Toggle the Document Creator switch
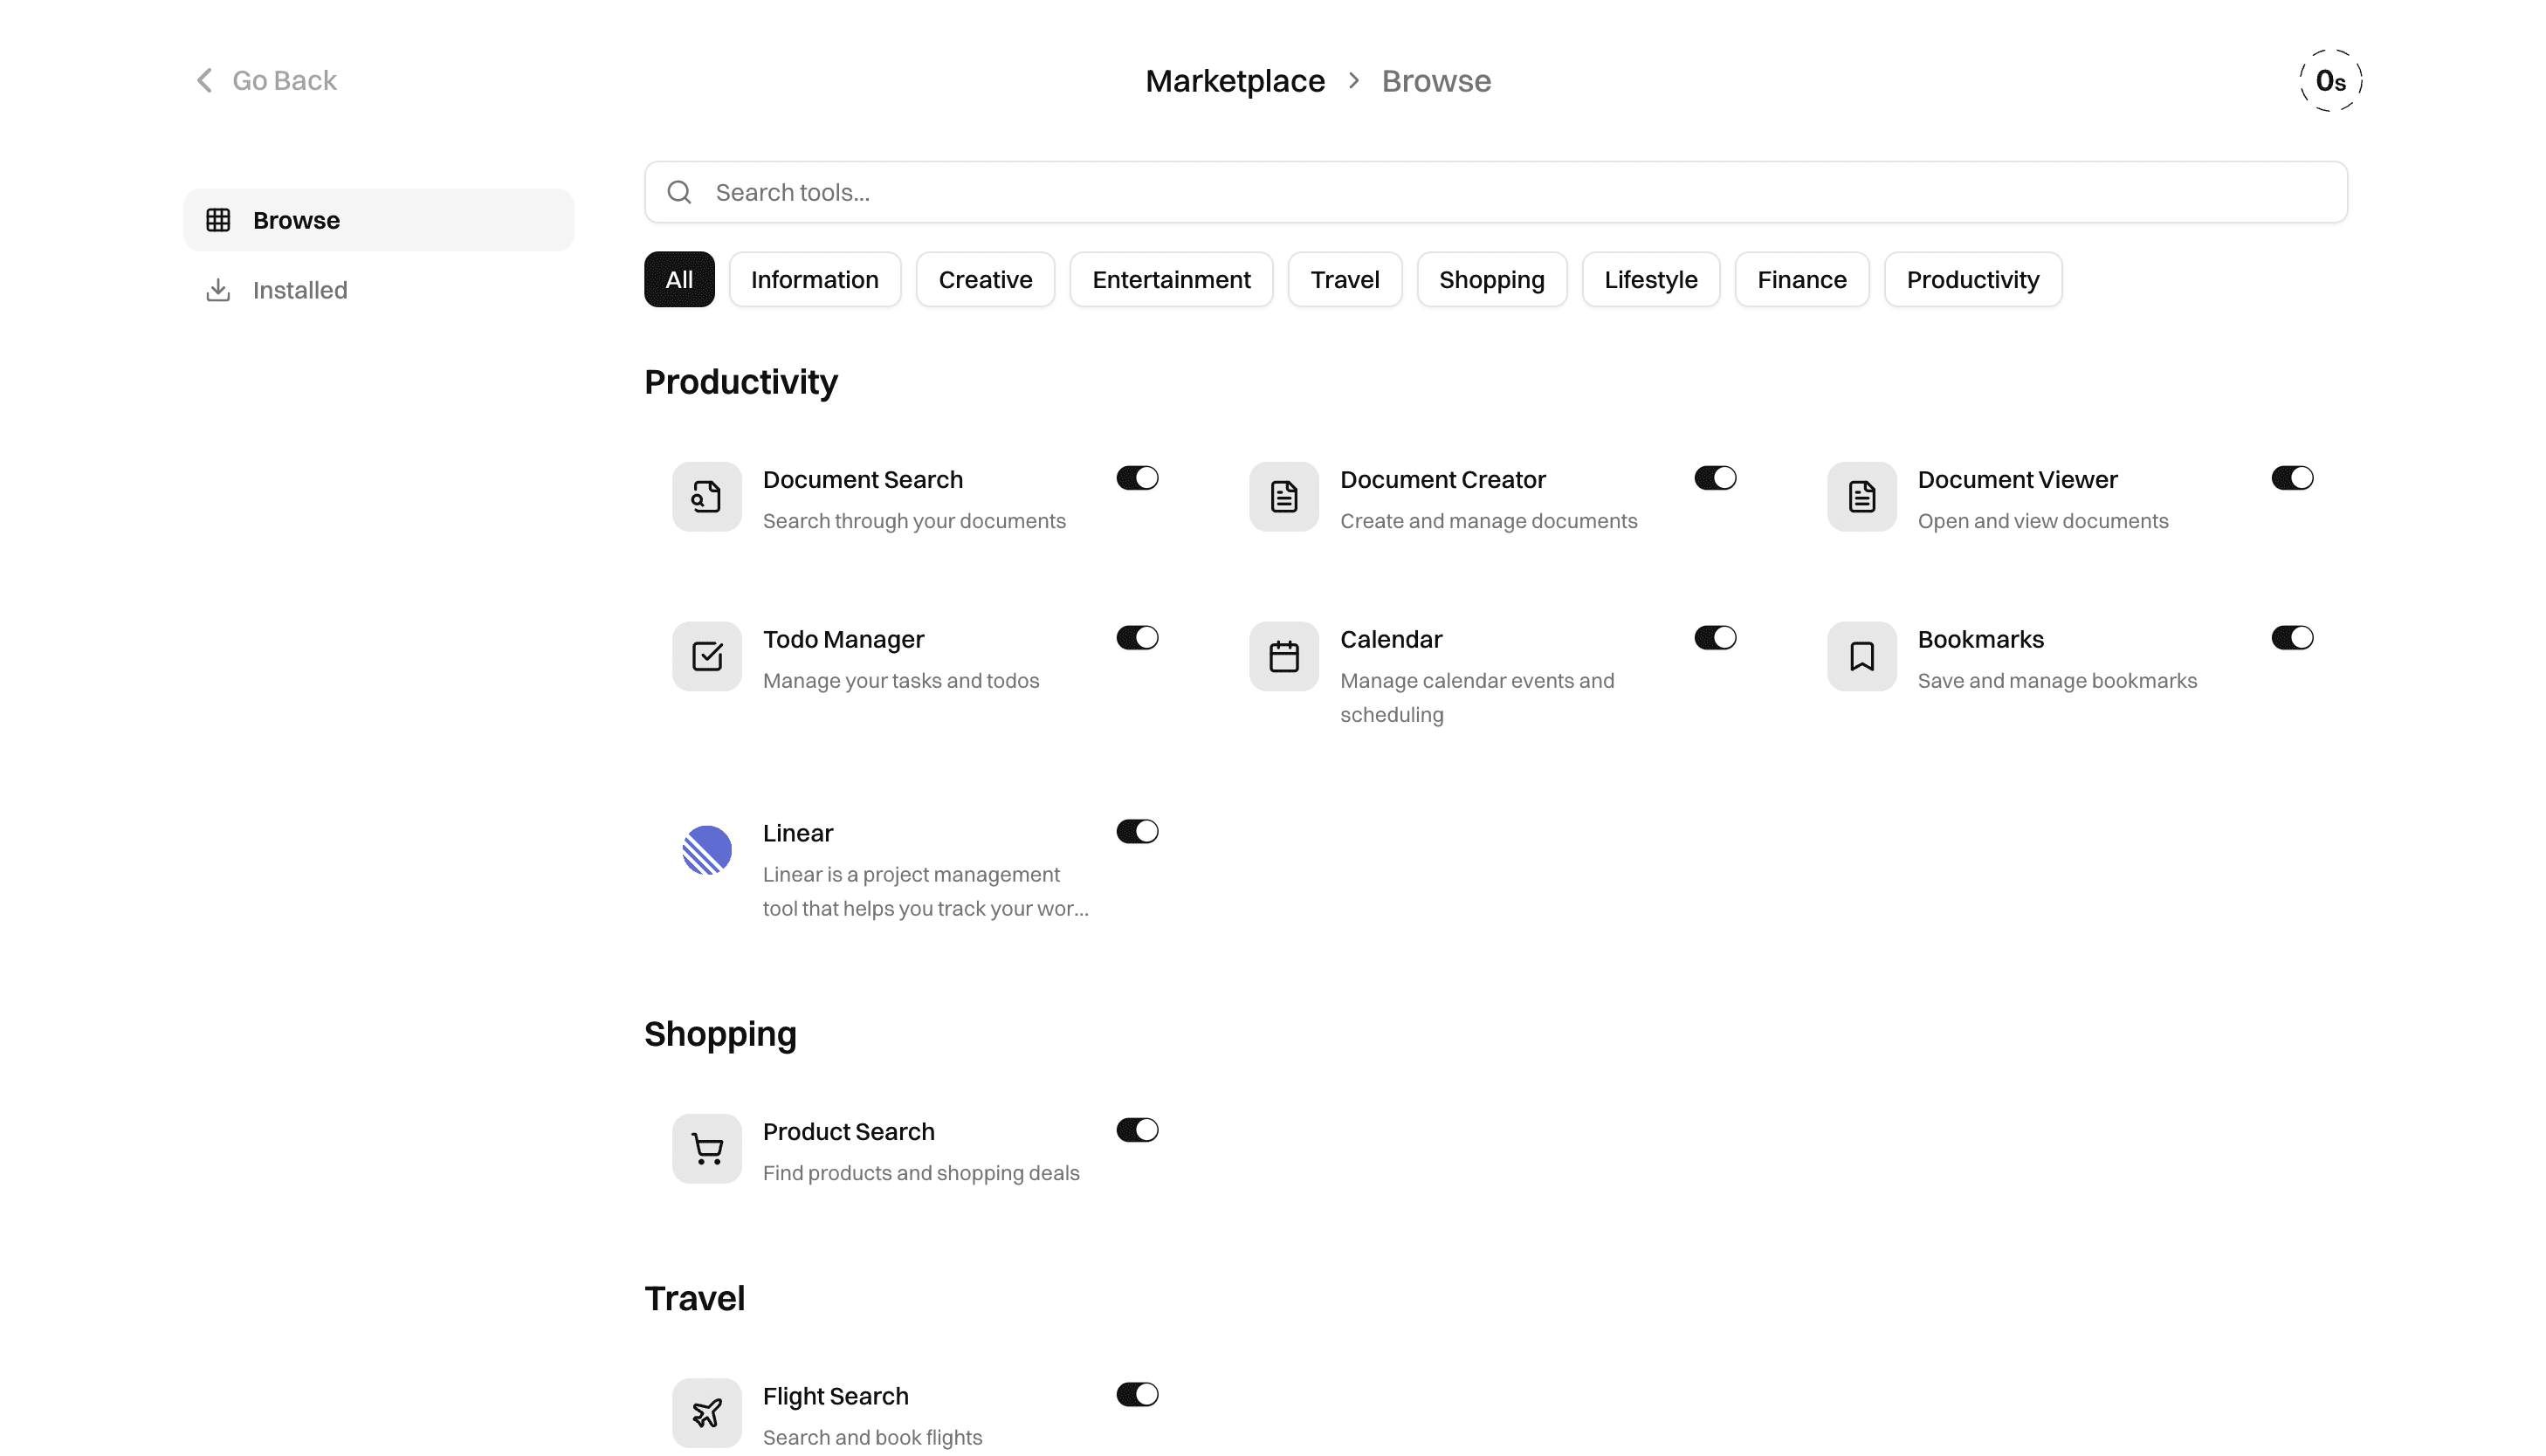The height and width of the screenshot is (1456, 2546). pyautogui.click(x=1714, y=478)
